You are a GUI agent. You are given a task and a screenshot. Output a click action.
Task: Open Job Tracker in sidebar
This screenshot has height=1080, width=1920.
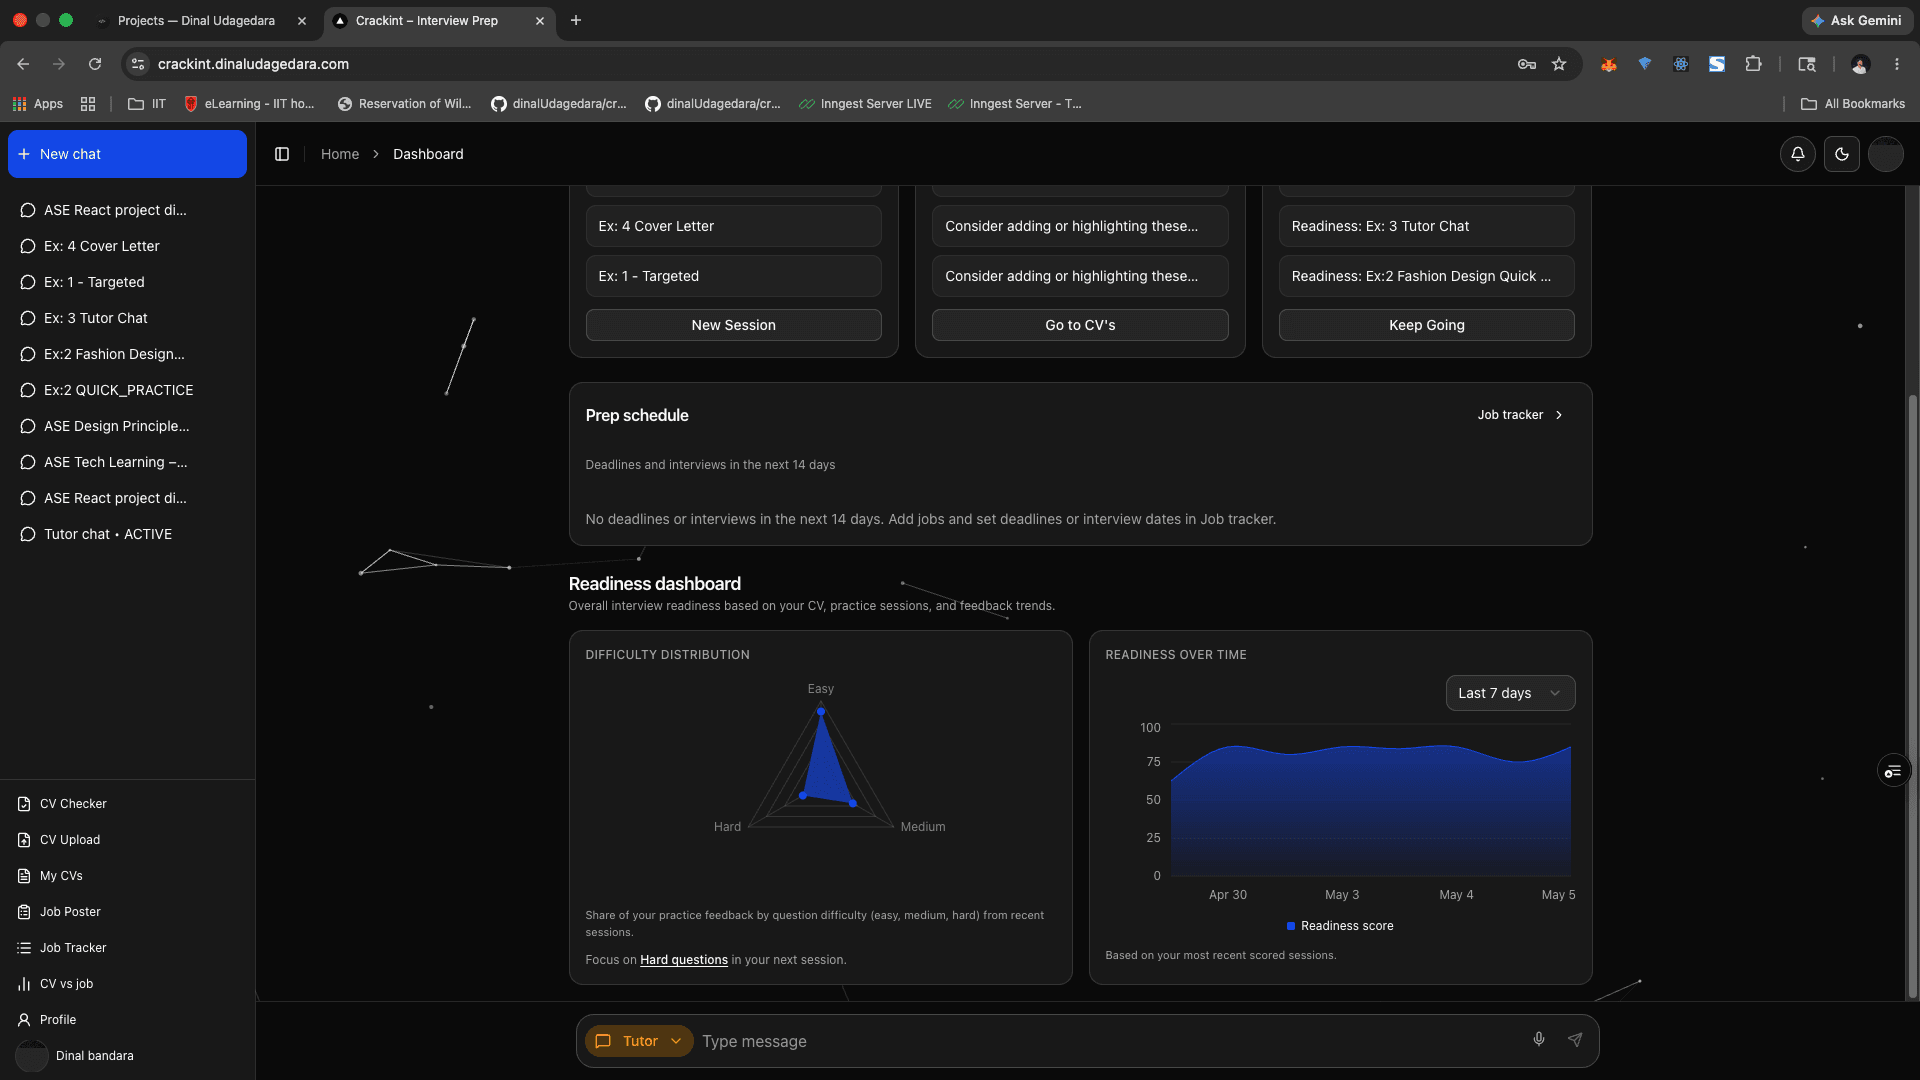[x=127, y=948]
